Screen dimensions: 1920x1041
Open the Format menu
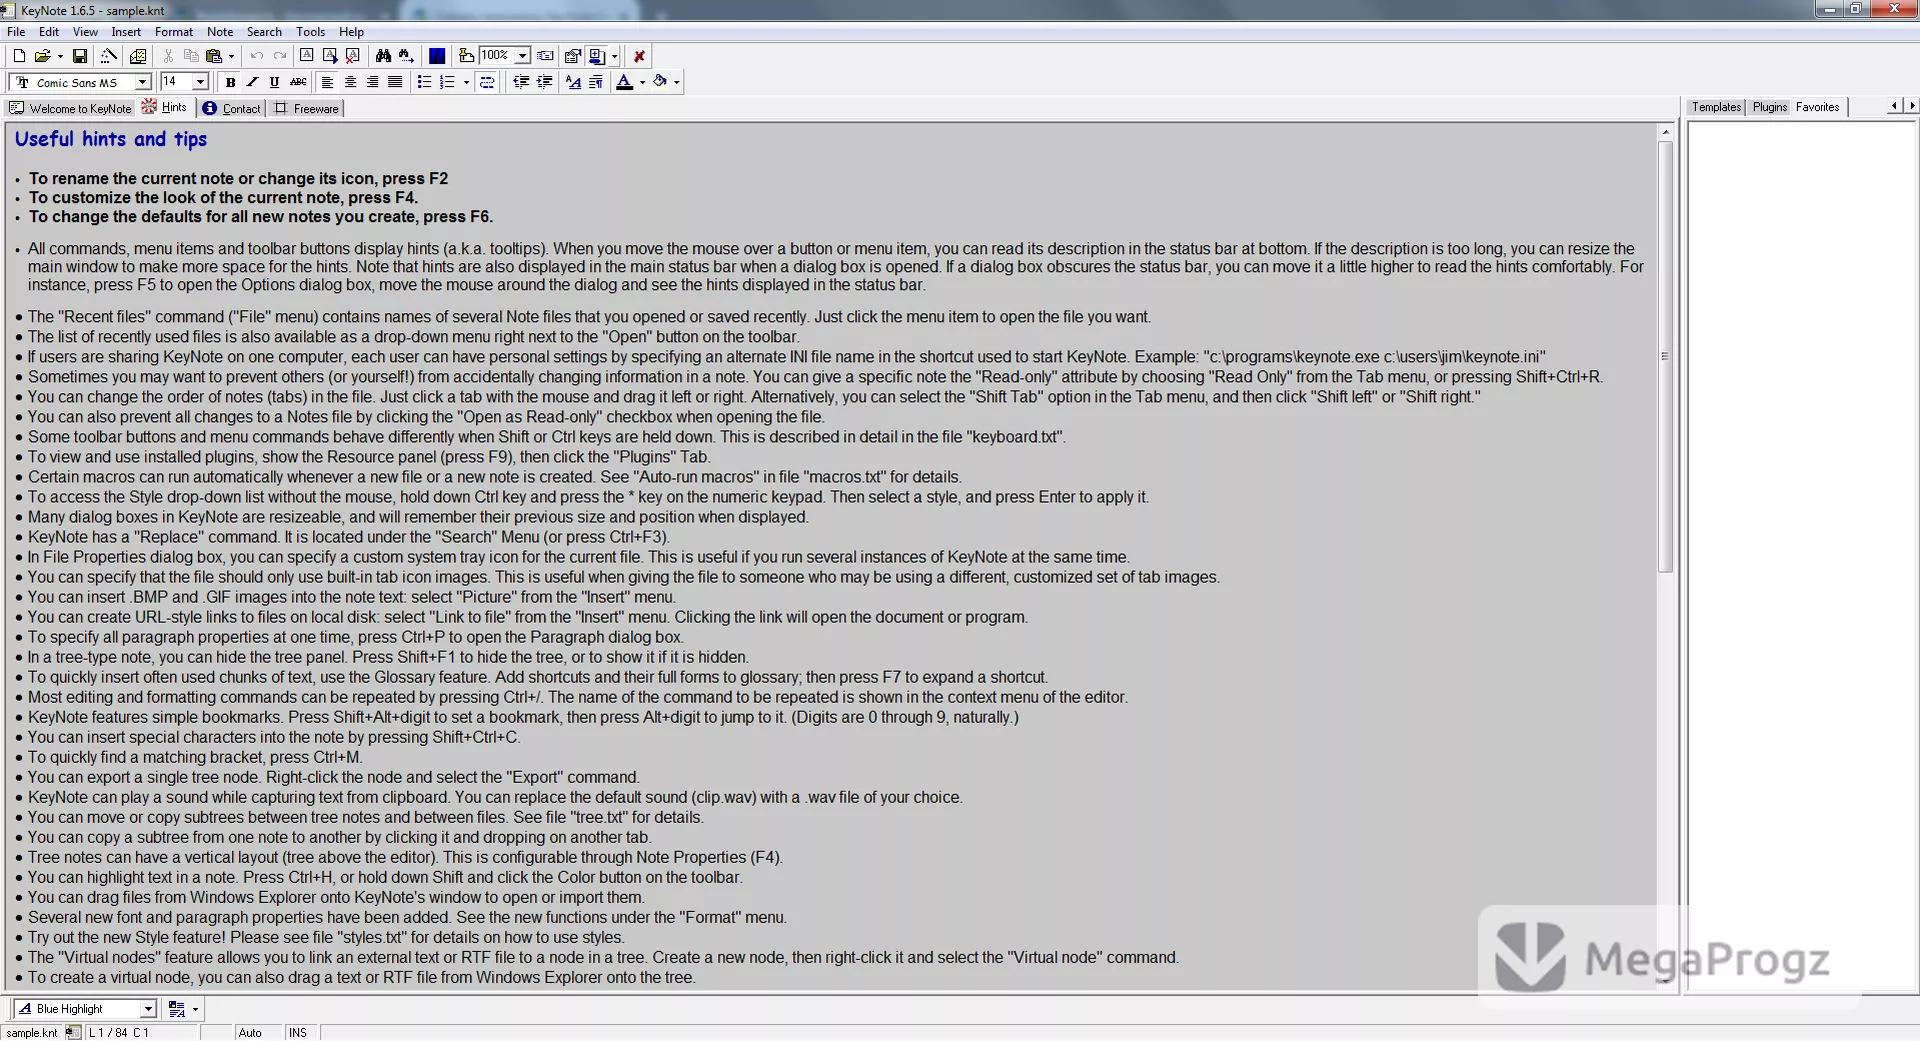[174, 32]
